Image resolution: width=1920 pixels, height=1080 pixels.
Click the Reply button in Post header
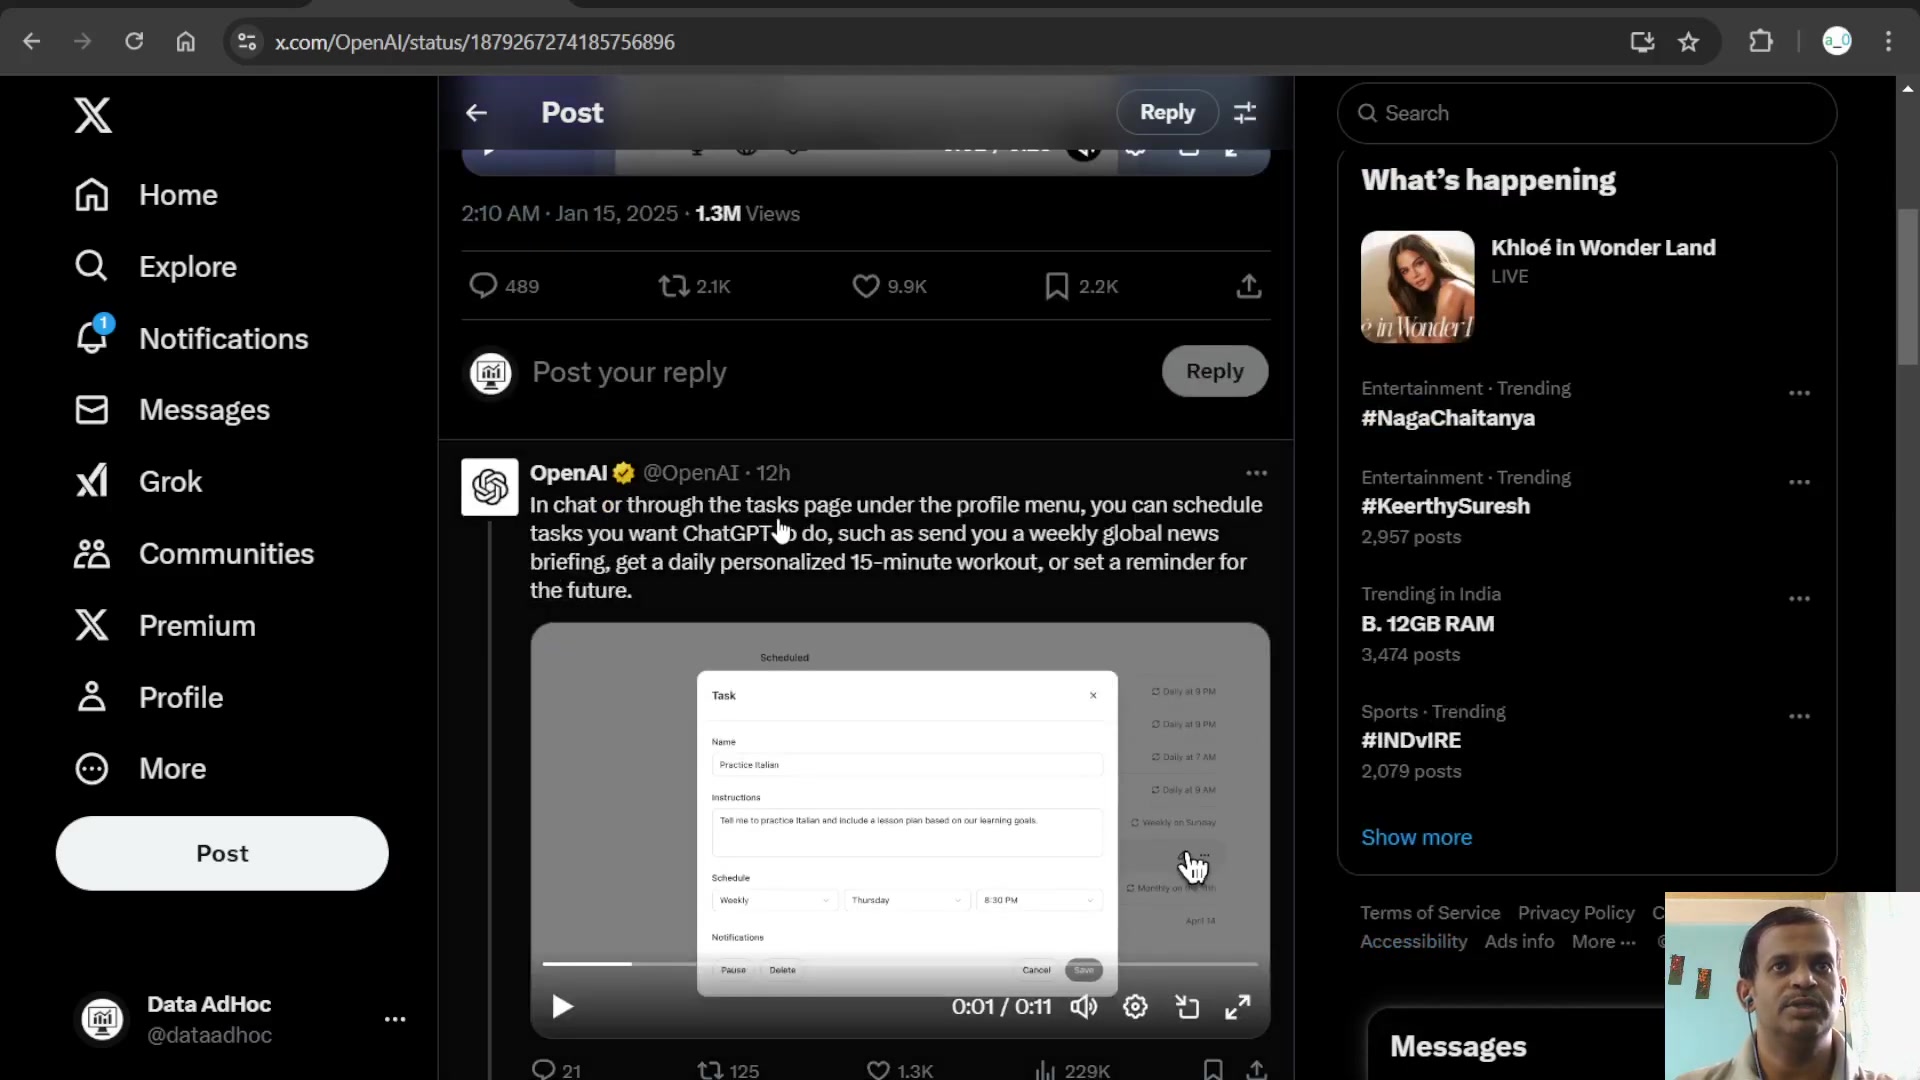pos(1167,112)
